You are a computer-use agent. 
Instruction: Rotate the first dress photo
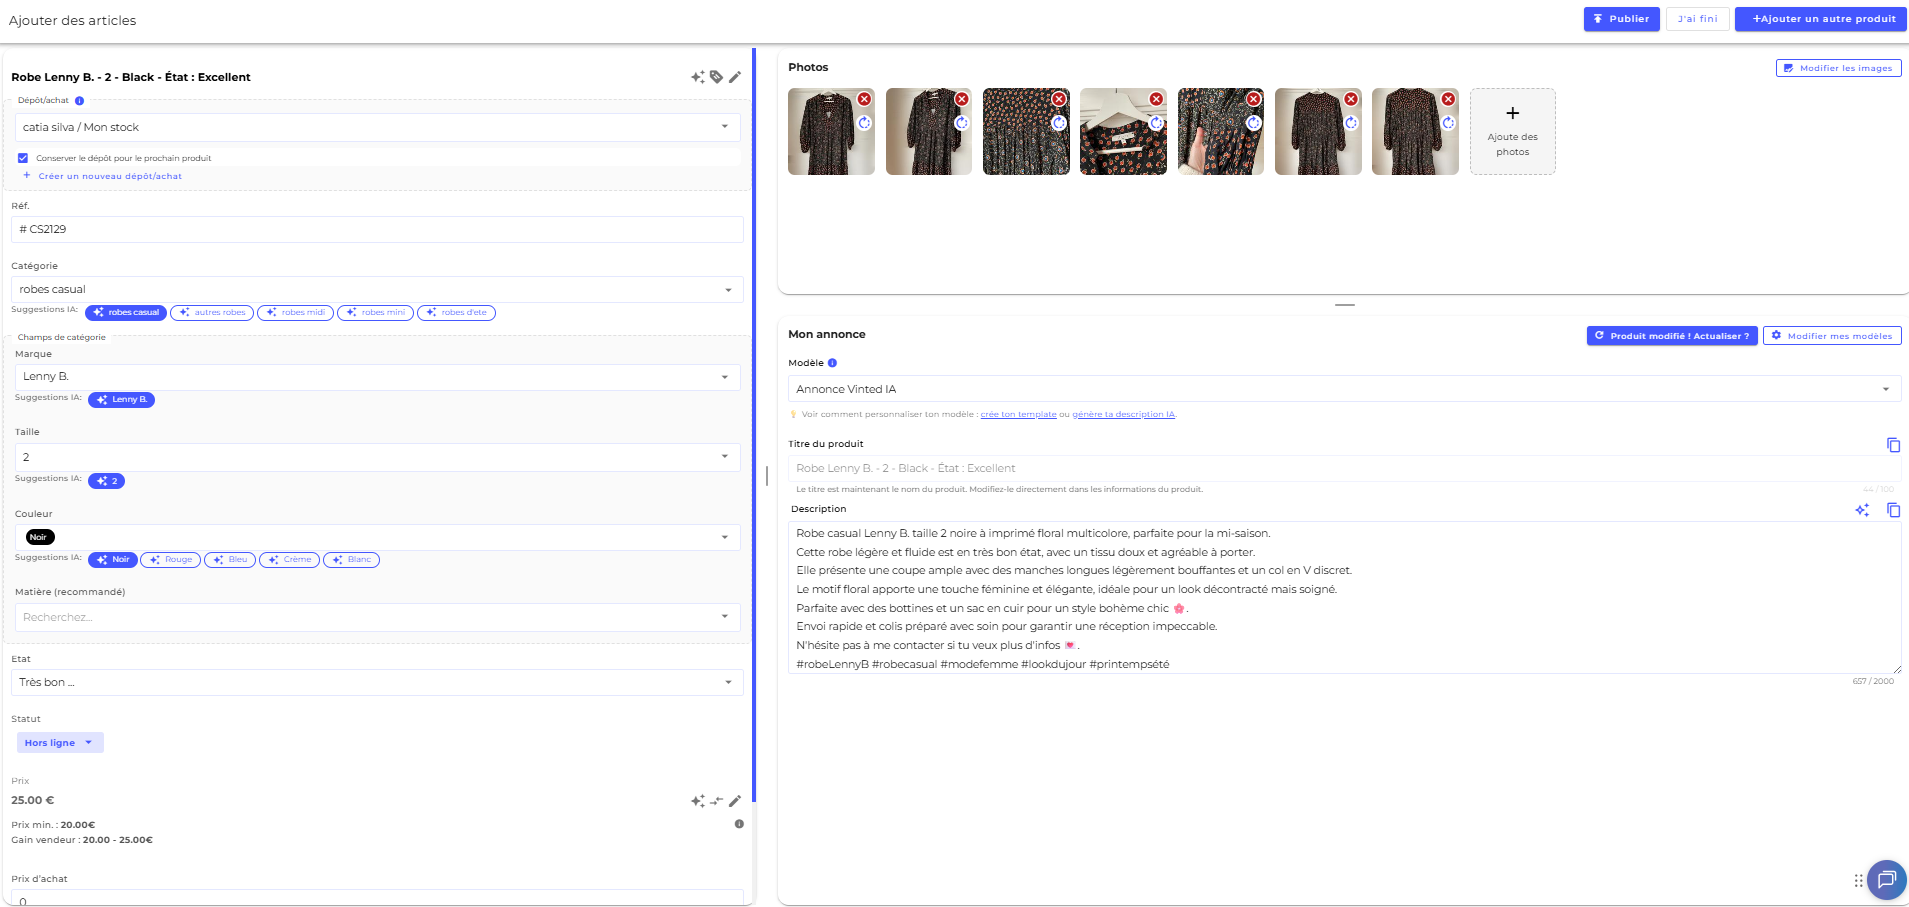pos(864,123)
